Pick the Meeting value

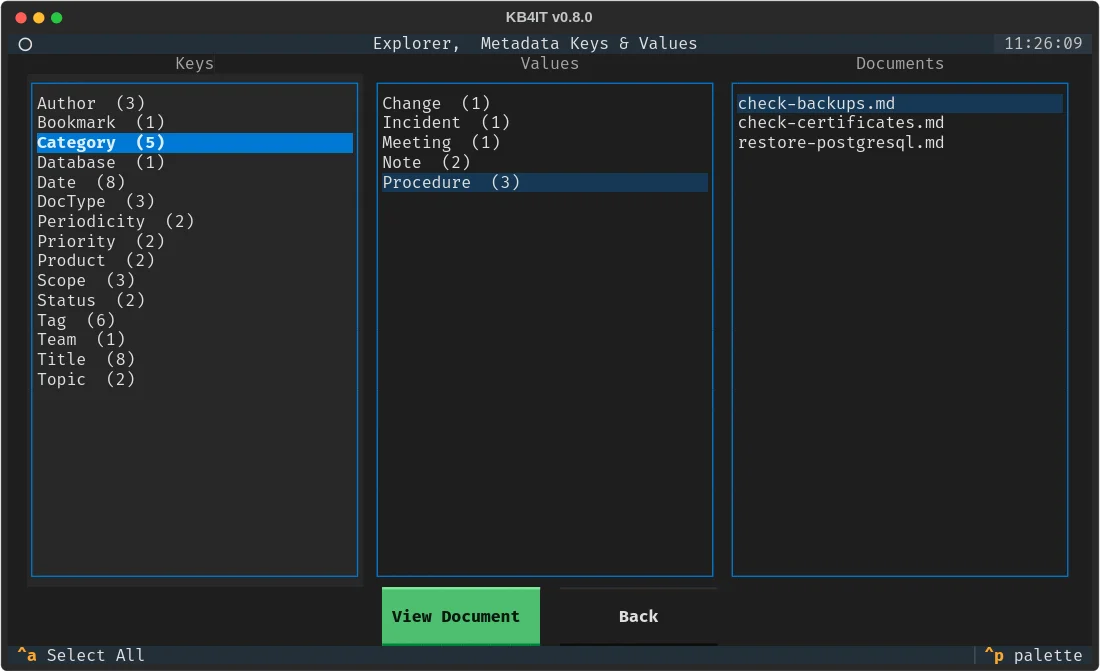(544, 142)
